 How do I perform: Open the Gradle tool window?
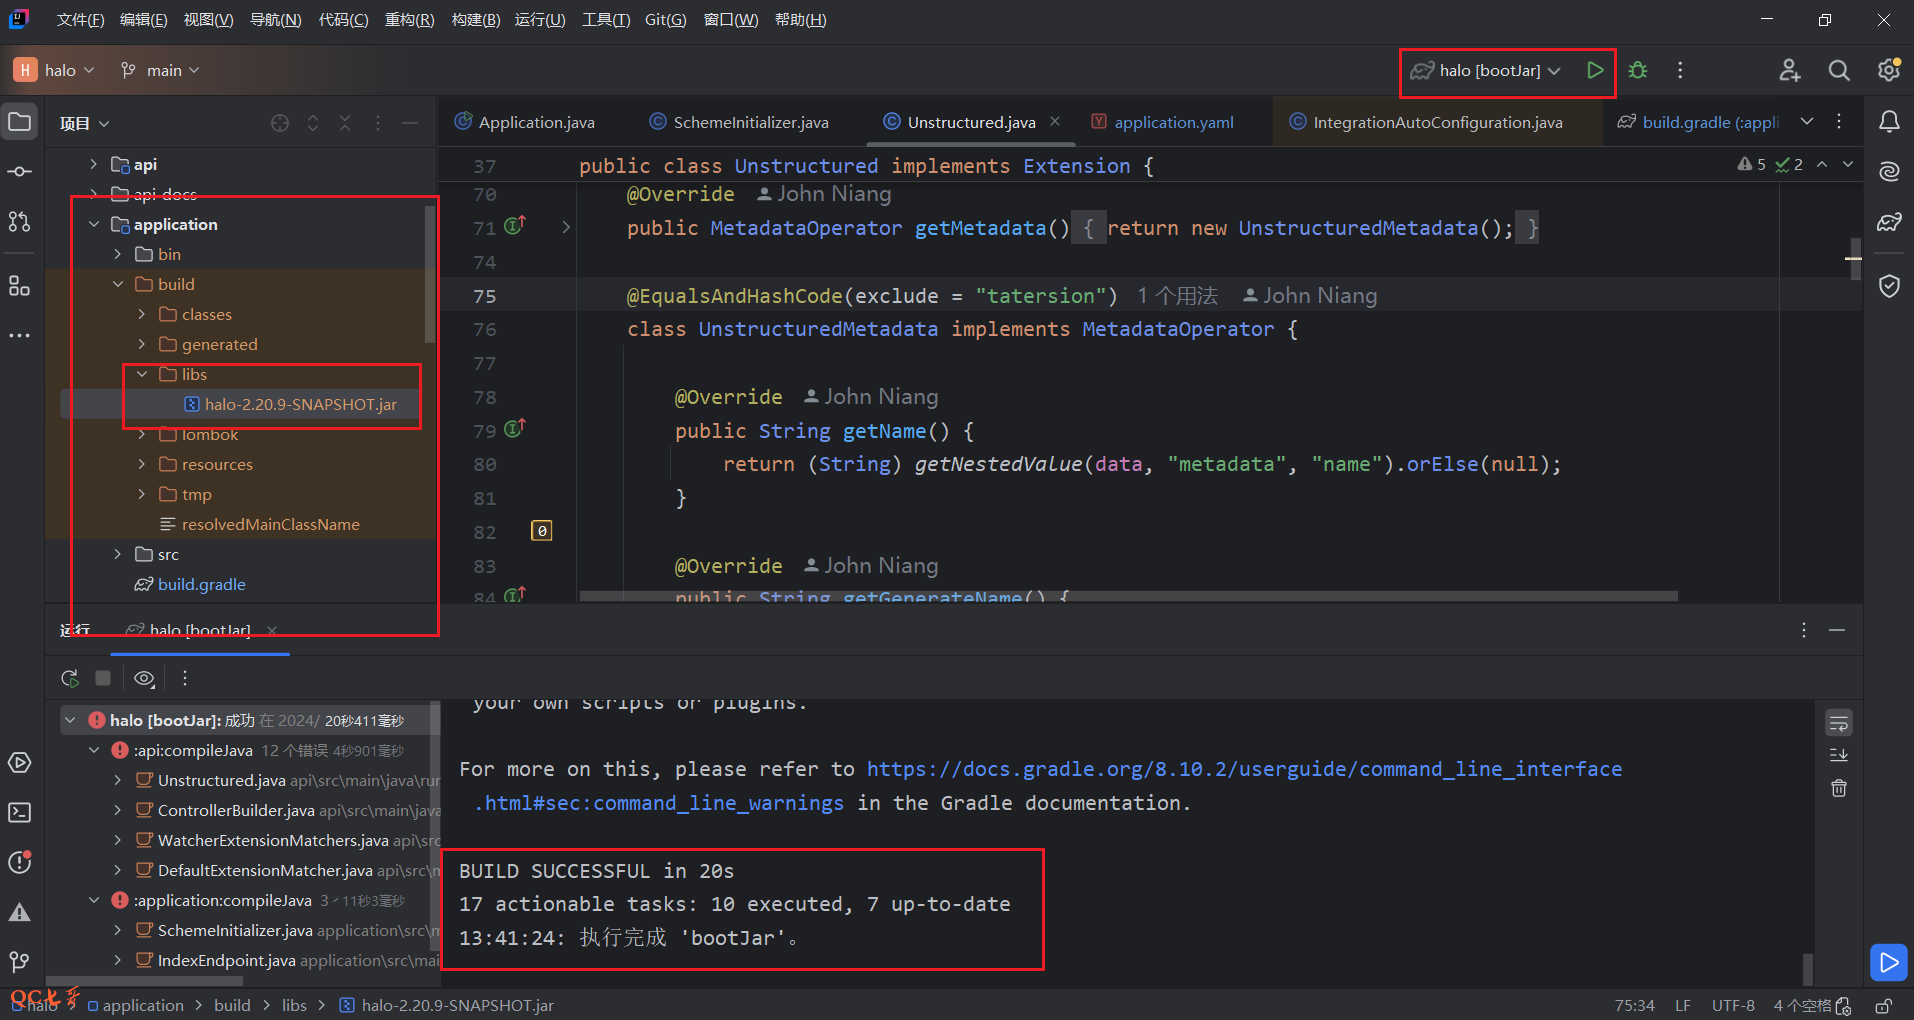click(x=1889, y=222)
